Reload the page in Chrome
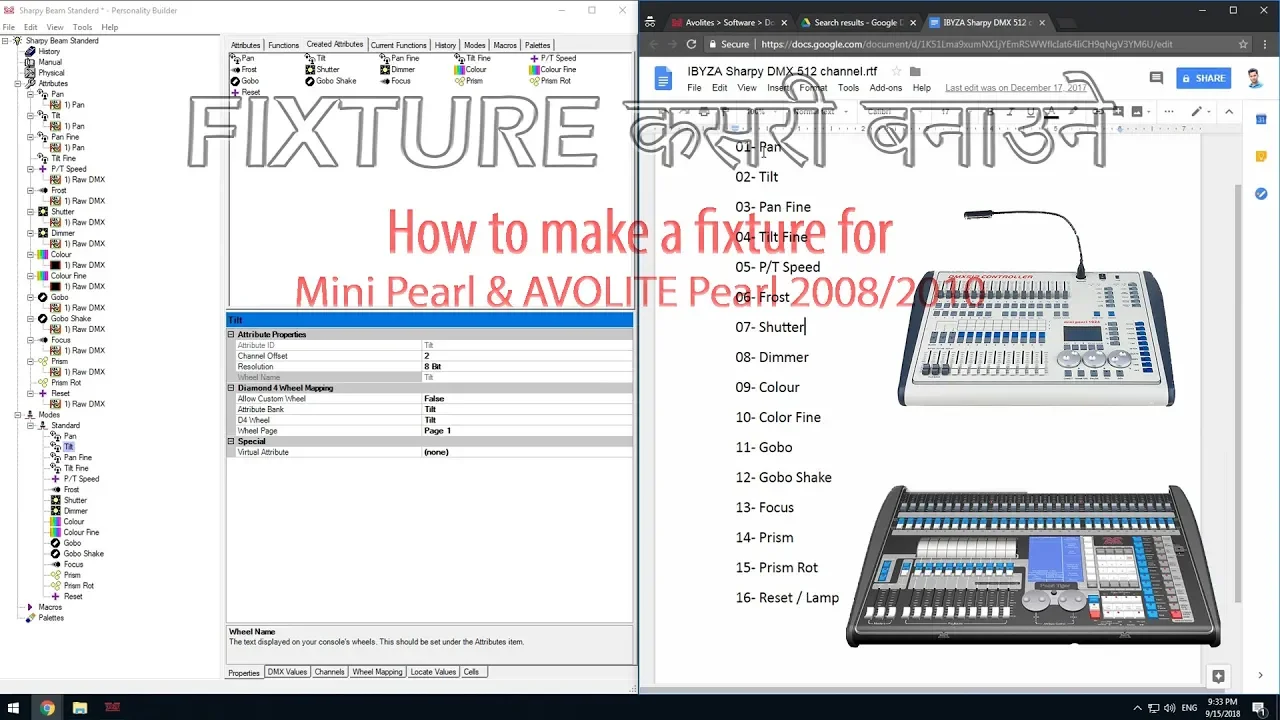Screen dimensions: 1280x720 (x=691, y=44)
